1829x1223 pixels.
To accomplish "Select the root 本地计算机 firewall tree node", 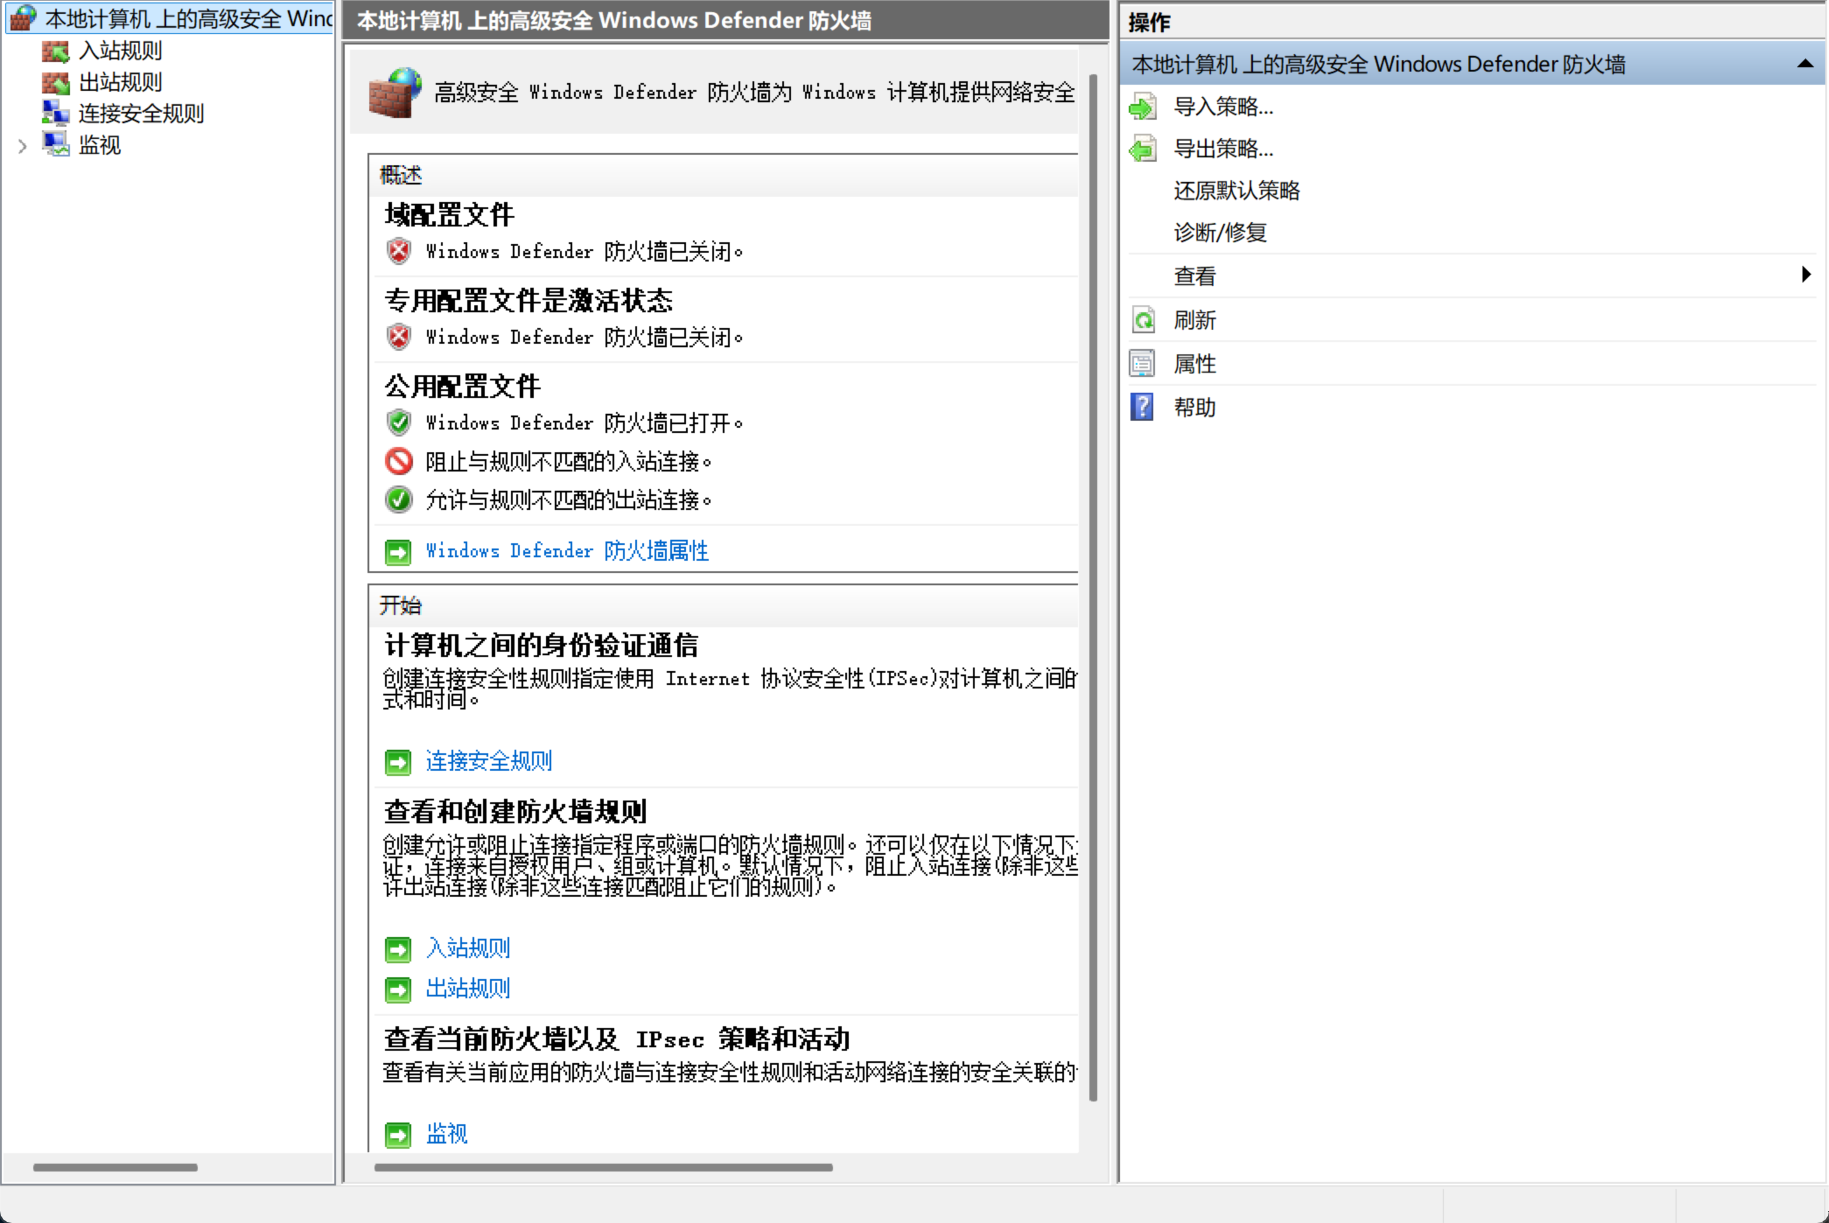I will tap(170, 18).
